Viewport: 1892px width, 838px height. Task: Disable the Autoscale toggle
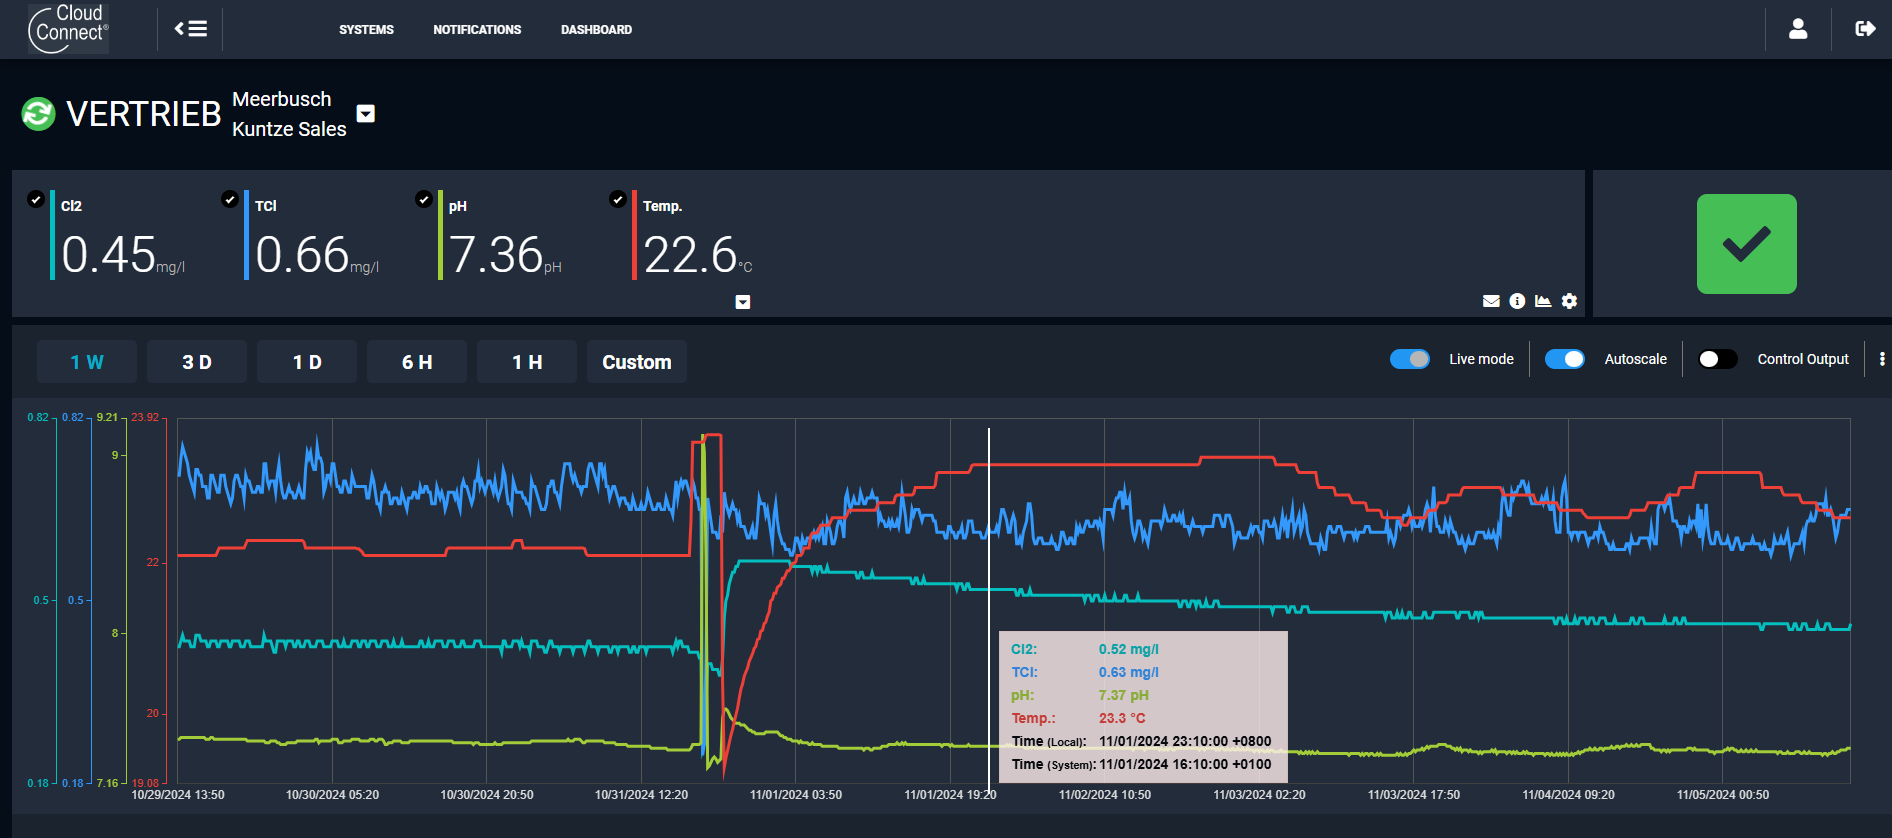coord(1565,359)
